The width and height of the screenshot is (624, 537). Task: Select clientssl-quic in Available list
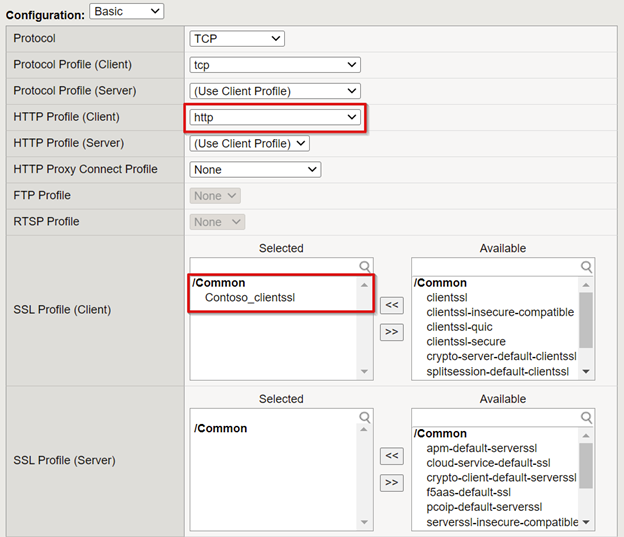click(459, 327)
